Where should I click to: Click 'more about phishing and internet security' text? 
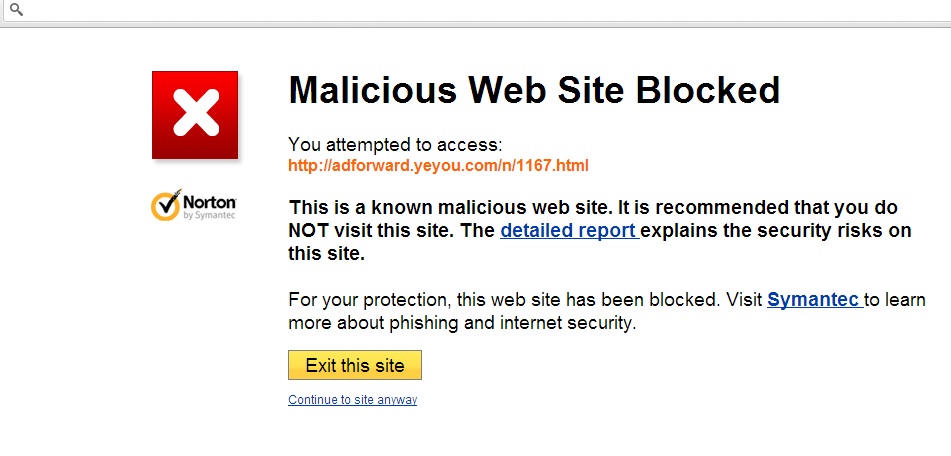[x=462, y=323]
